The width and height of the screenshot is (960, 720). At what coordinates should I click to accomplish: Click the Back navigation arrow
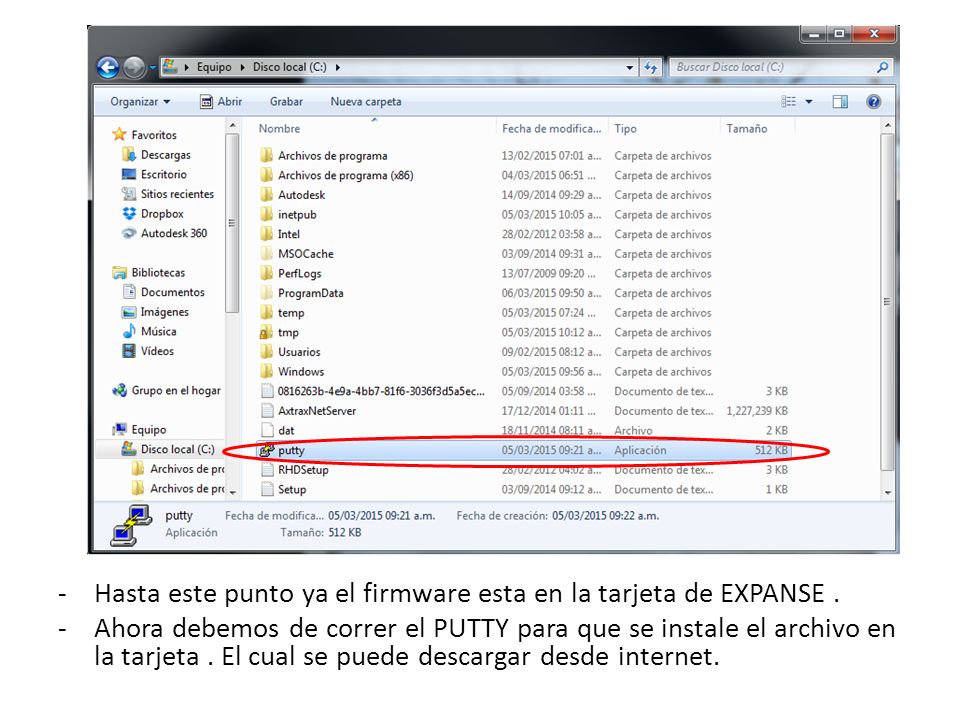pyautogui.click(x=108, y=67)
